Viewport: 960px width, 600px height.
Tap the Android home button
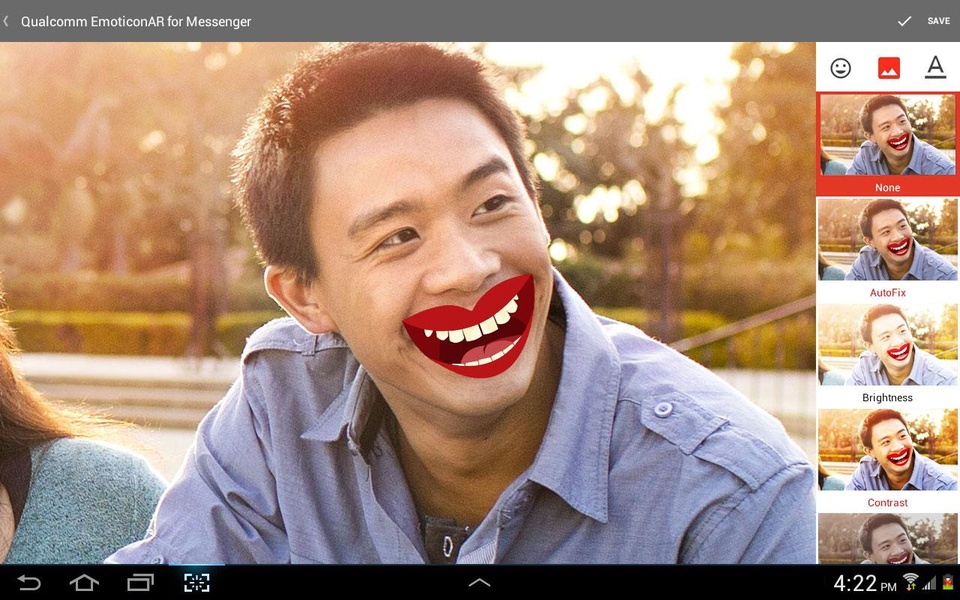84,582
